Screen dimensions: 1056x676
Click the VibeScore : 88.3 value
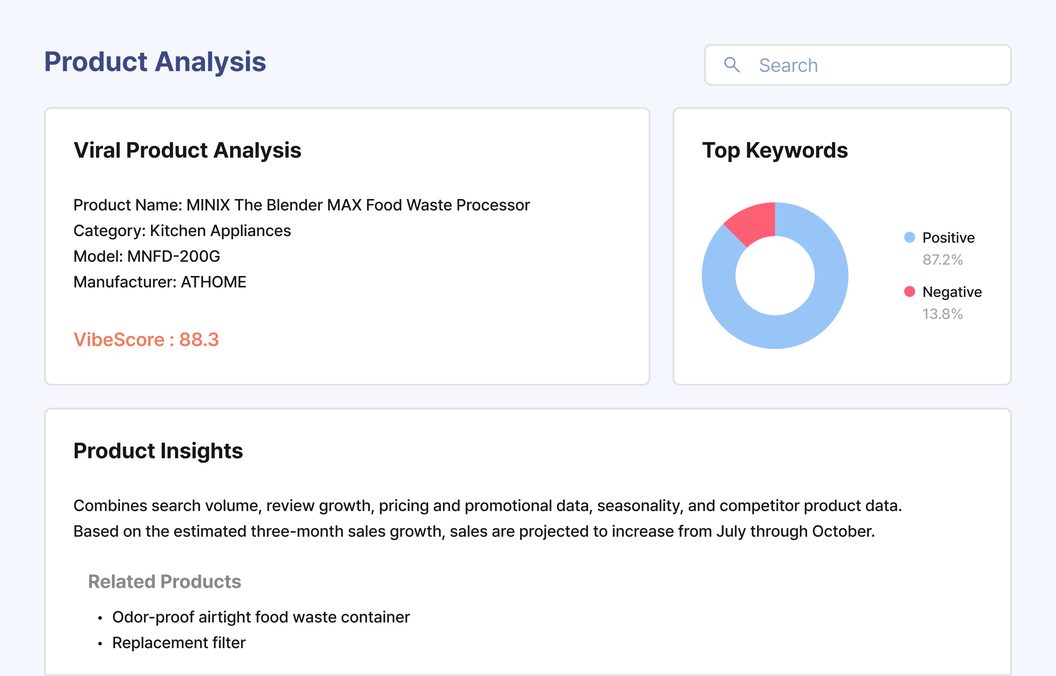point(146,339)
